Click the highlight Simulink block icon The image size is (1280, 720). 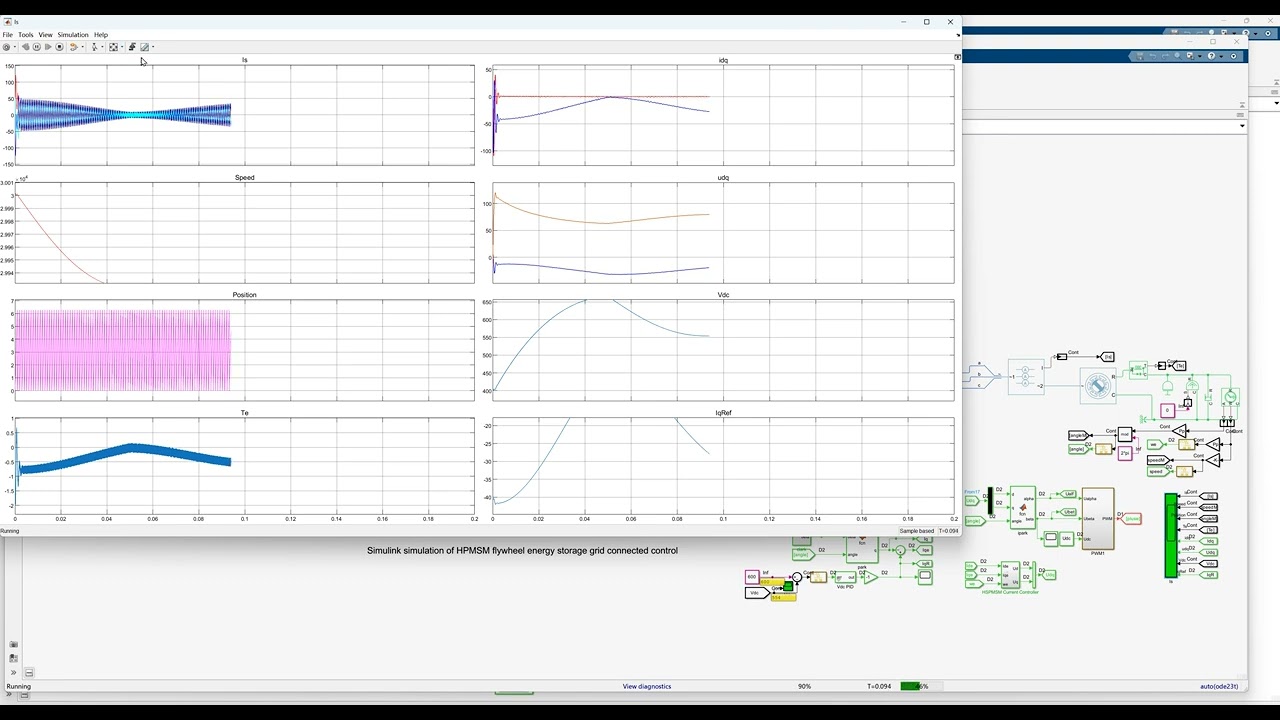coord(74,47)
